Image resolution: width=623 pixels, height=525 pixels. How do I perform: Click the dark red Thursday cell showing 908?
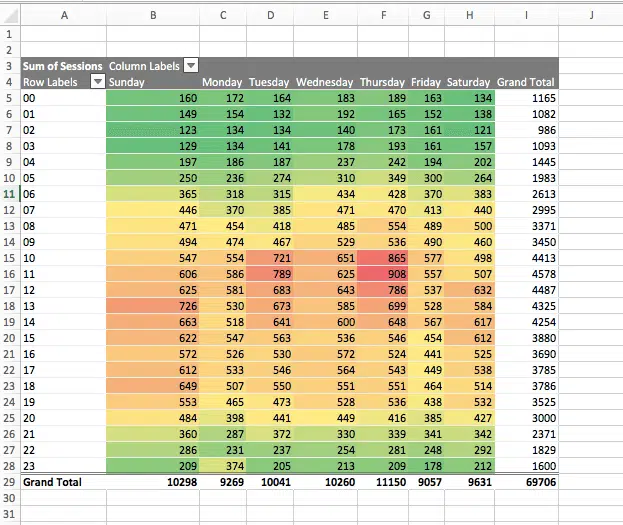383,273
